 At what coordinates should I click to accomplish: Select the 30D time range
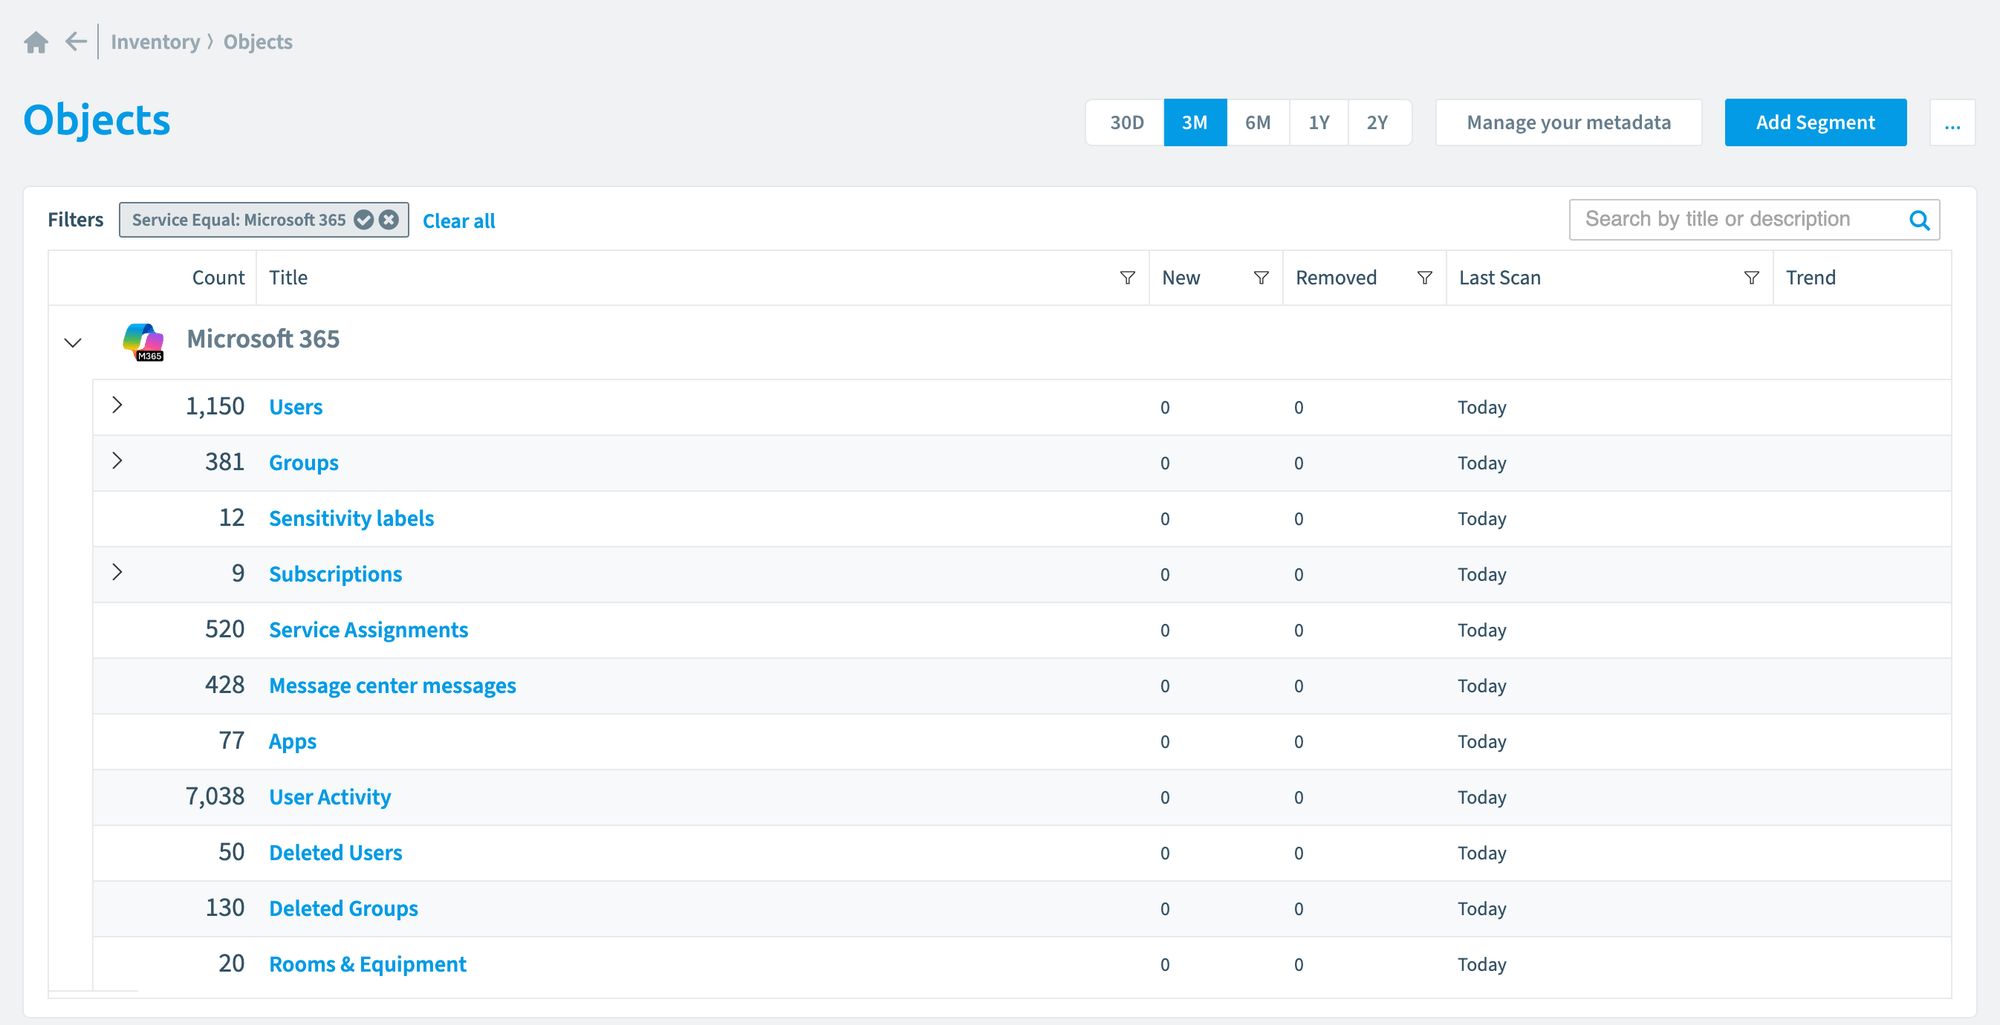[x=1126, y=123]
